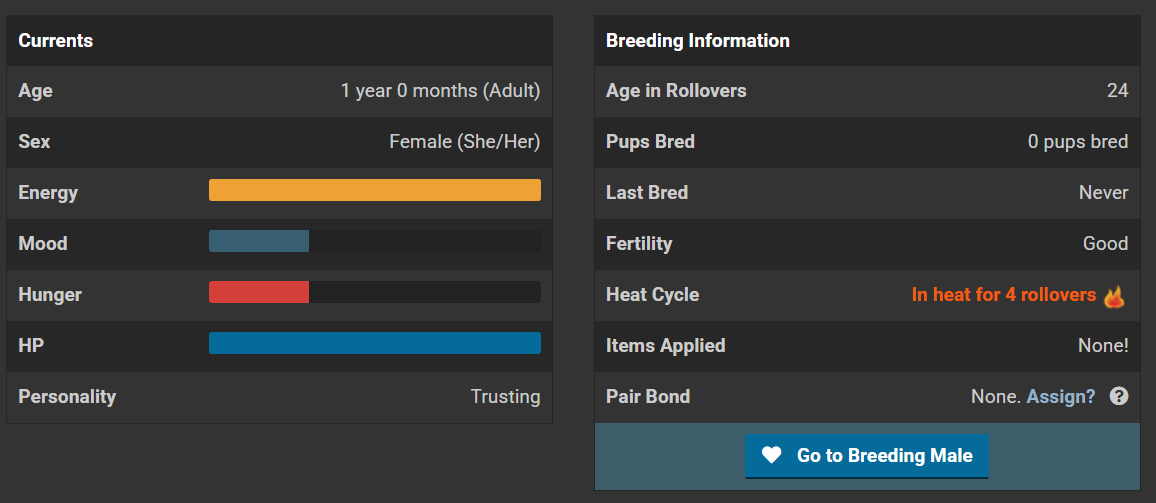Screen dimensions: 1156x503
Task: Click the Fertility value Good
Action: click(1105, 243)
